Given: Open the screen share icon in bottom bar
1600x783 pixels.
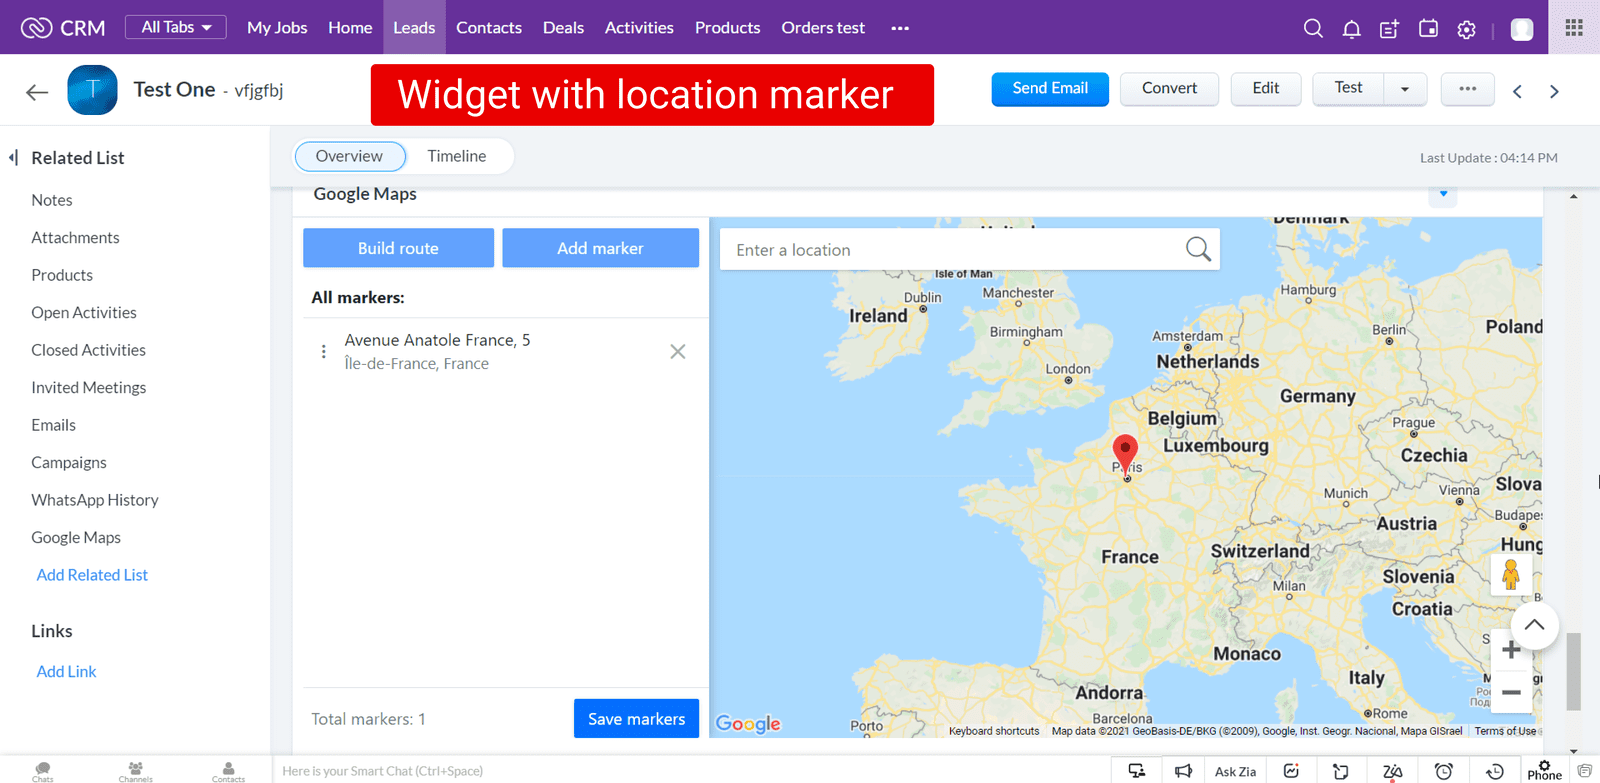Looking at the screenshot, I should click(x=1137, y=771).
